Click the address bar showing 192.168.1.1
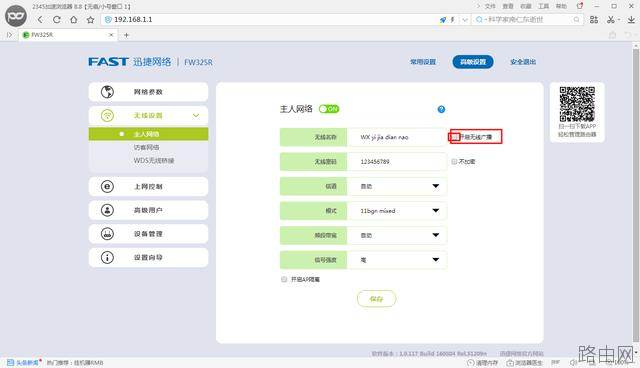This screenshot has height=368, width=640. (269, 20)
